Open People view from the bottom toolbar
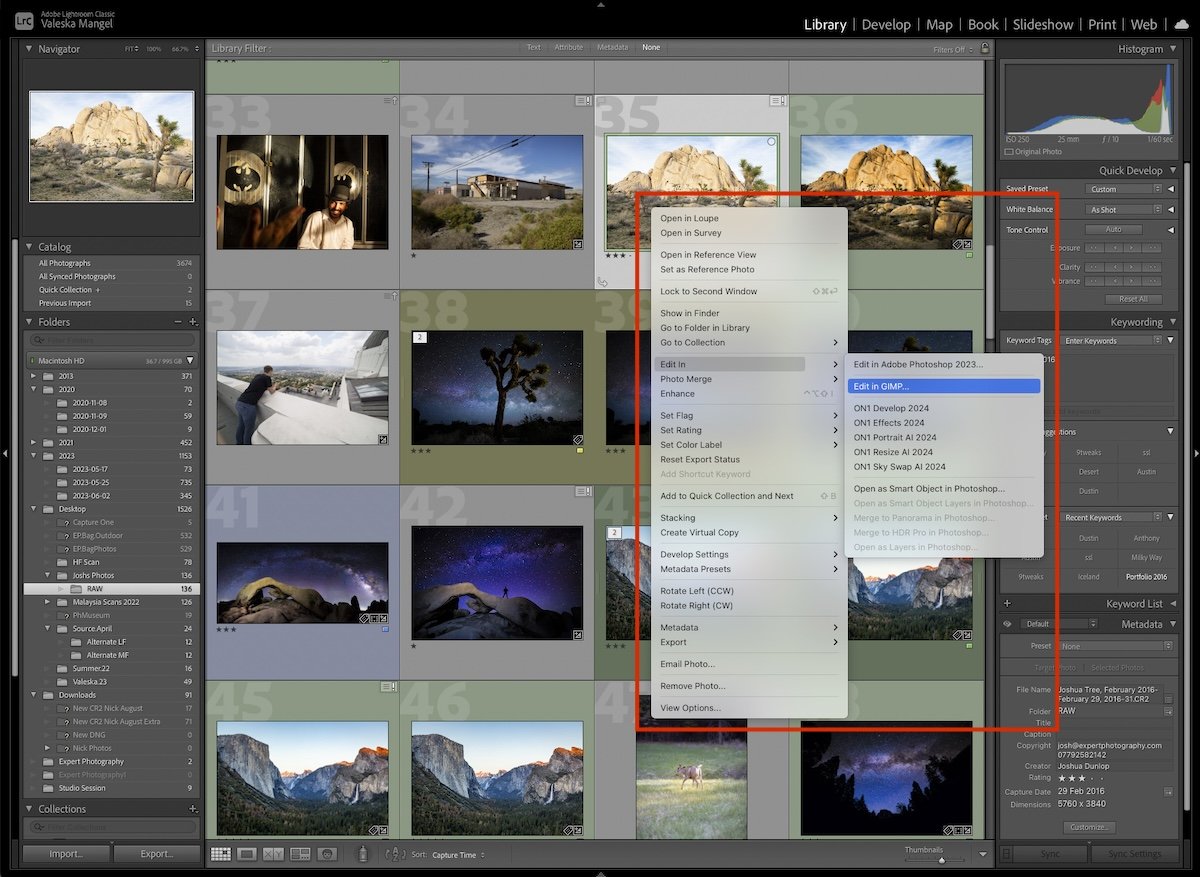This screenshot has height=877, width=1200. 327,853
